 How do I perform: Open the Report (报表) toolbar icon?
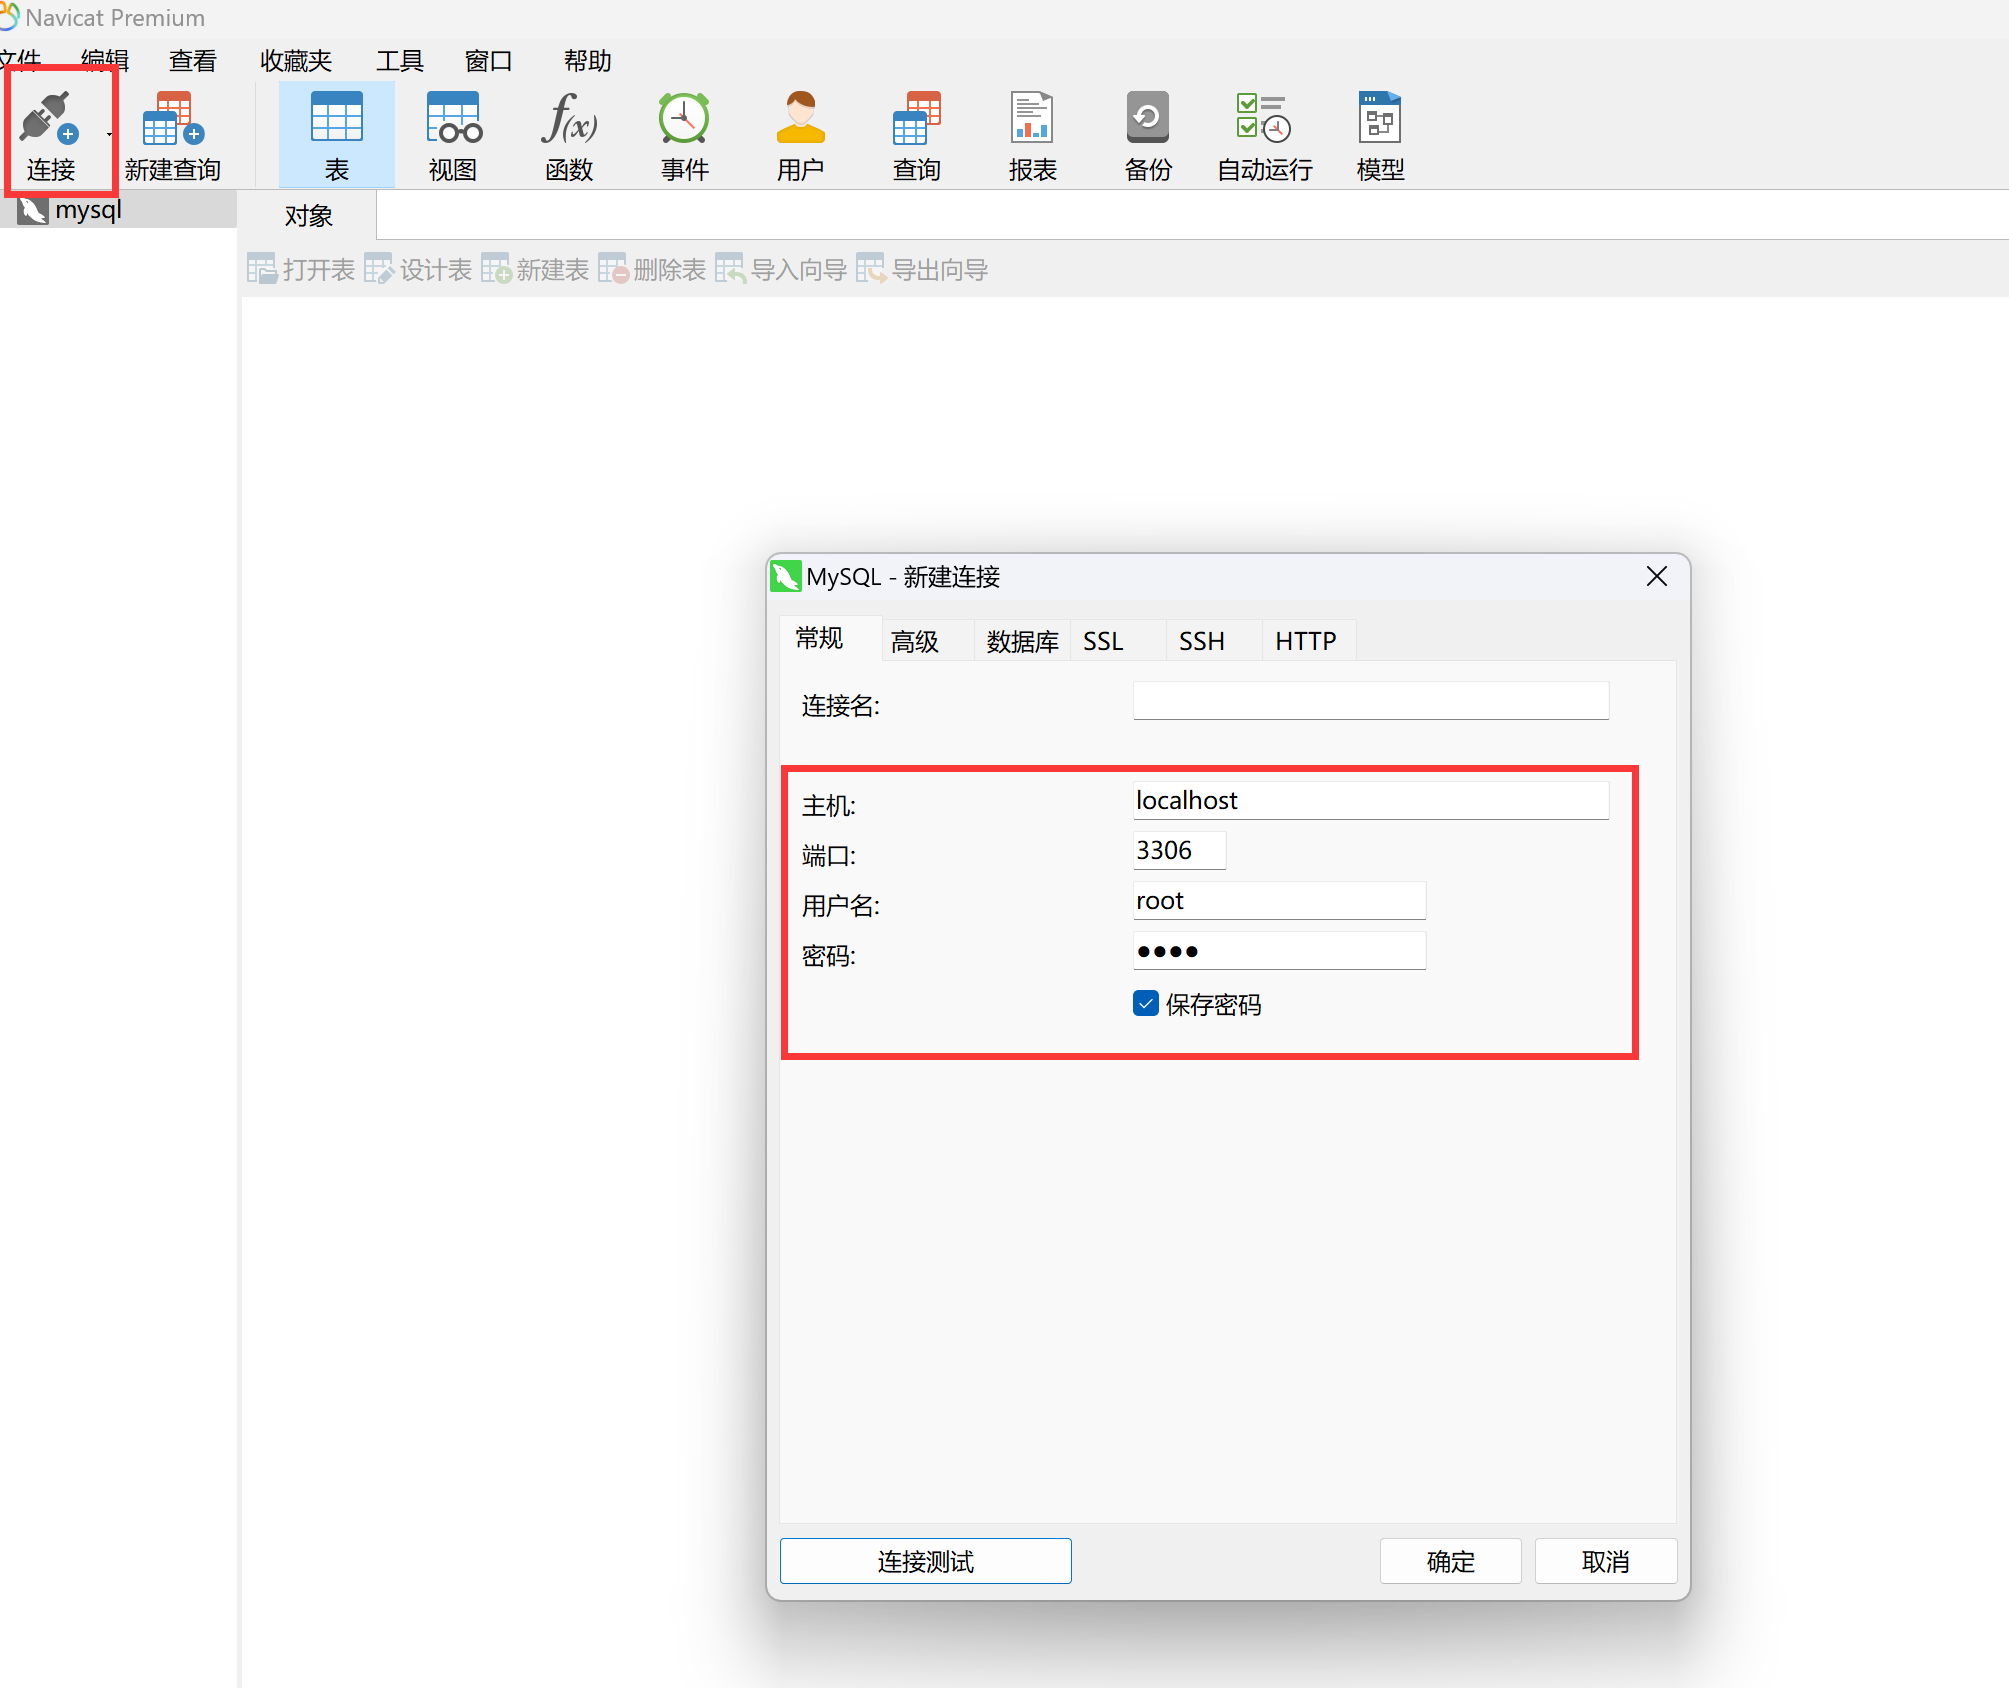click(1032, 120)
